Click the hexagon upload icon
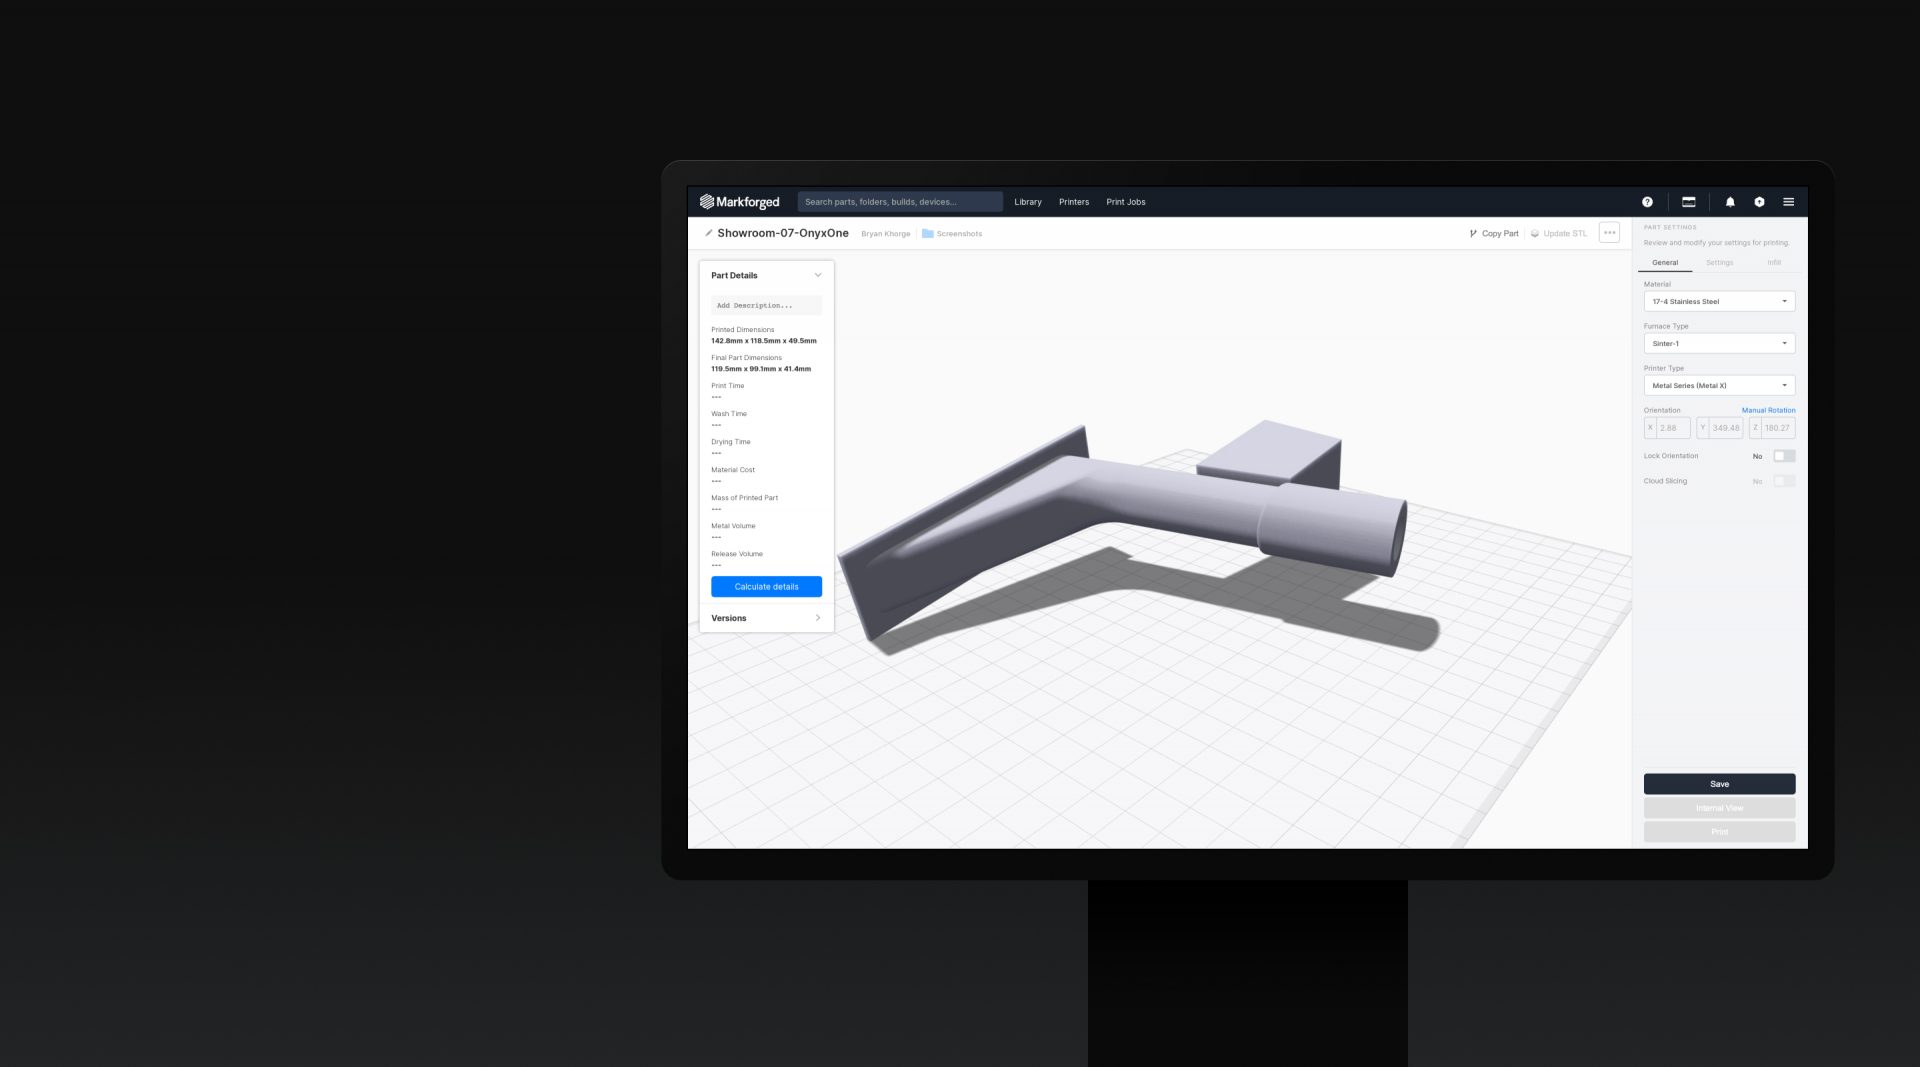The image size is (1920, 1067). pos(1759,202)
